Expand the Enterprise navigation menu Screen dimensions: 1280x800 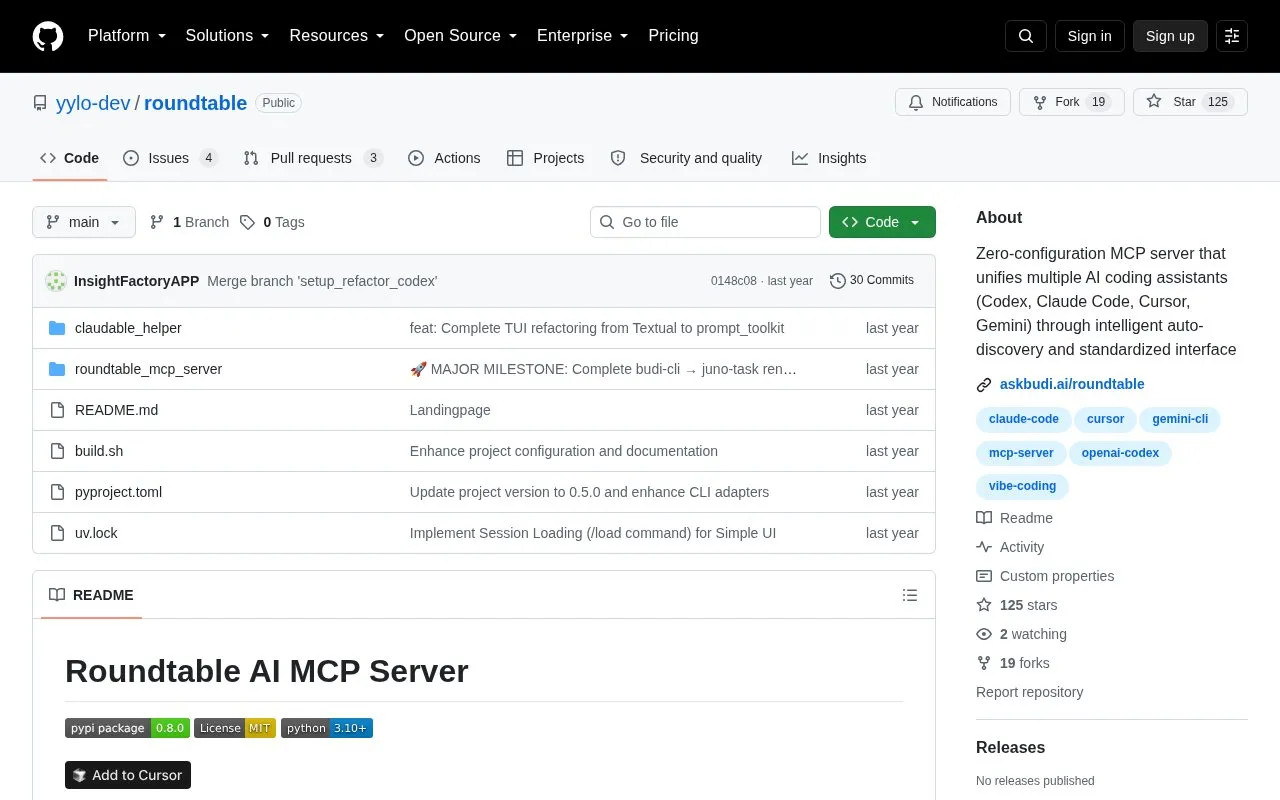(x=583, y=36)
